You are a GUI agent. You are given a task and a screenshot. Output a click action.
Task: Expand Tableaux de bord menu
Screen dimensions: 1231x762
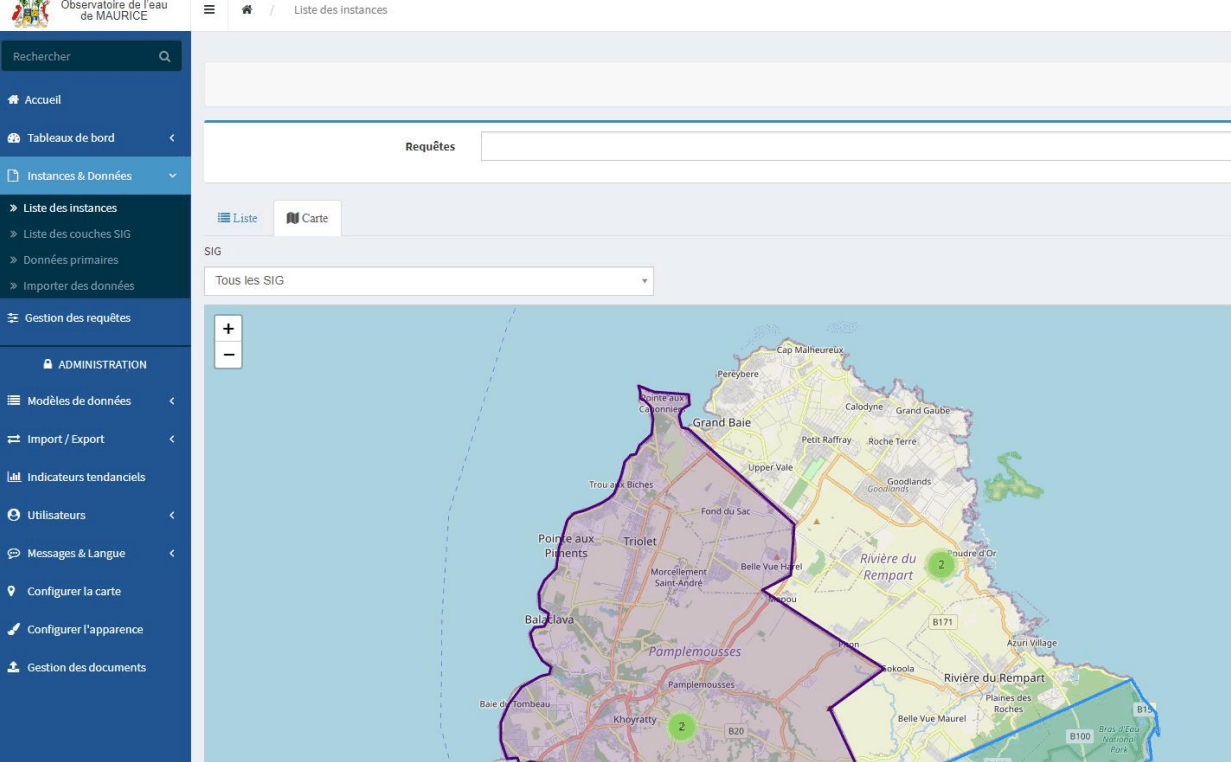click(x=95, y=138)
